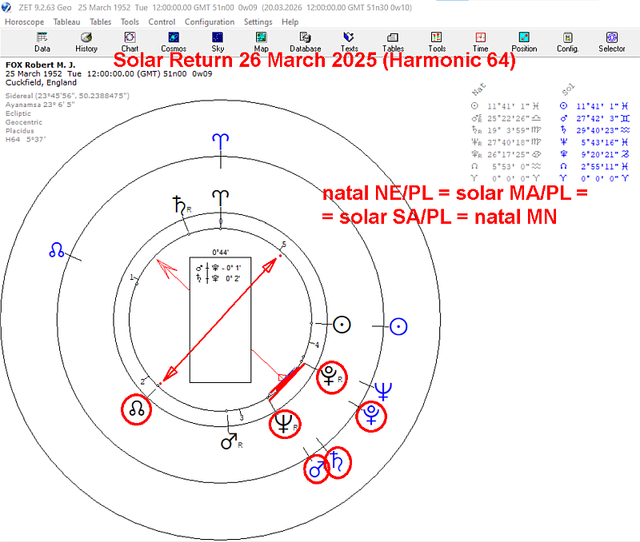Click natal Saturn position 19° 3'59" row
Screen dimensions: 640x542
505,130
